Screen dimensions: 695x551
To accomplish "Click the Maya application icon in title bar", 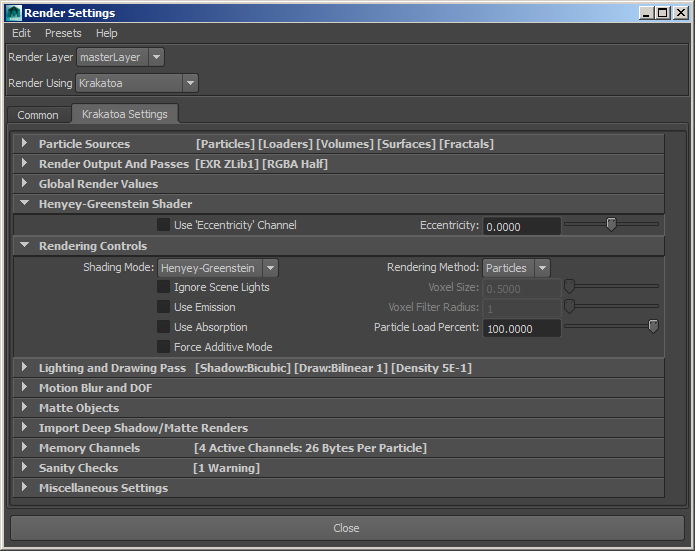I will (13, 13).
